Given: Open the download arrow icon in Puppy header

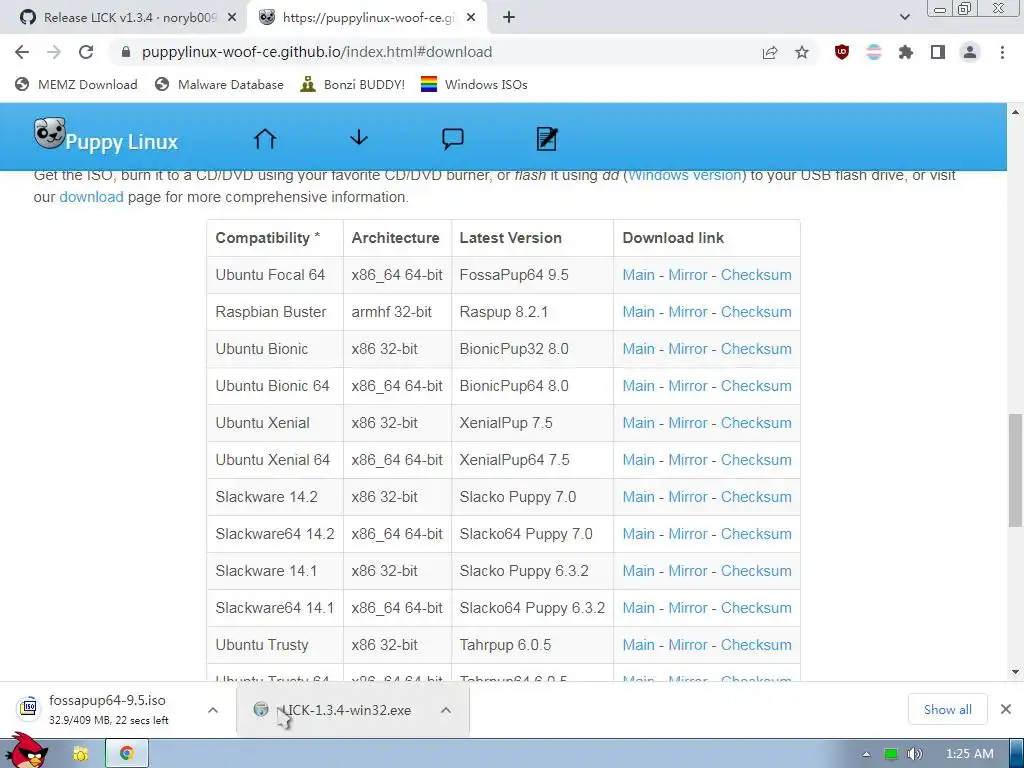Looking at the screenshot, I should tap(359, 138).
